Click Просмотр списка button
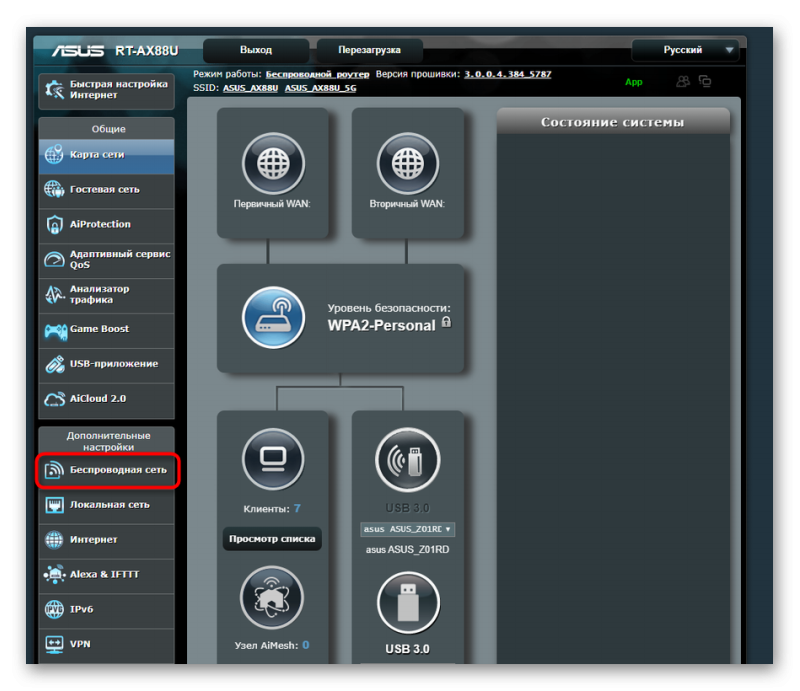Image resolution: width=800 pixels, height=691 pixels. pyautogui.click(x=272, y=539)
